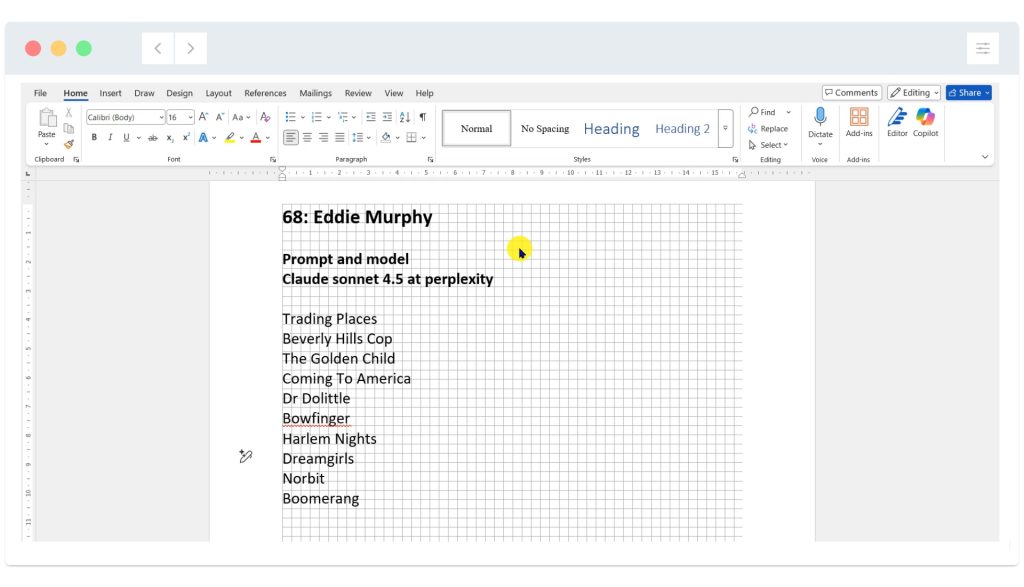Apply subscript formatting
This screenshot has height=587, width=1024.
tap(170, 138)
